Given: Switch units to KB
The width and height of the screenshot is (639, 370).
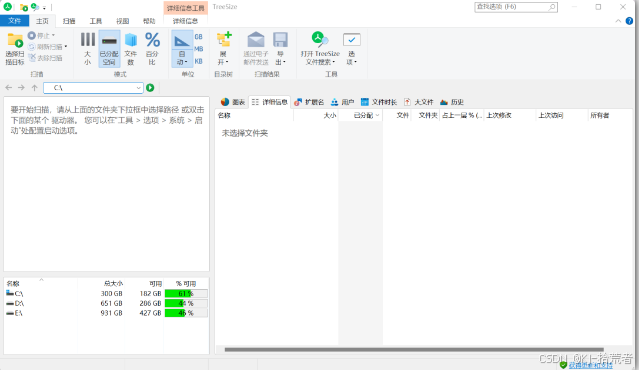Looking at the screenshot, I should (x=198, y=61).
